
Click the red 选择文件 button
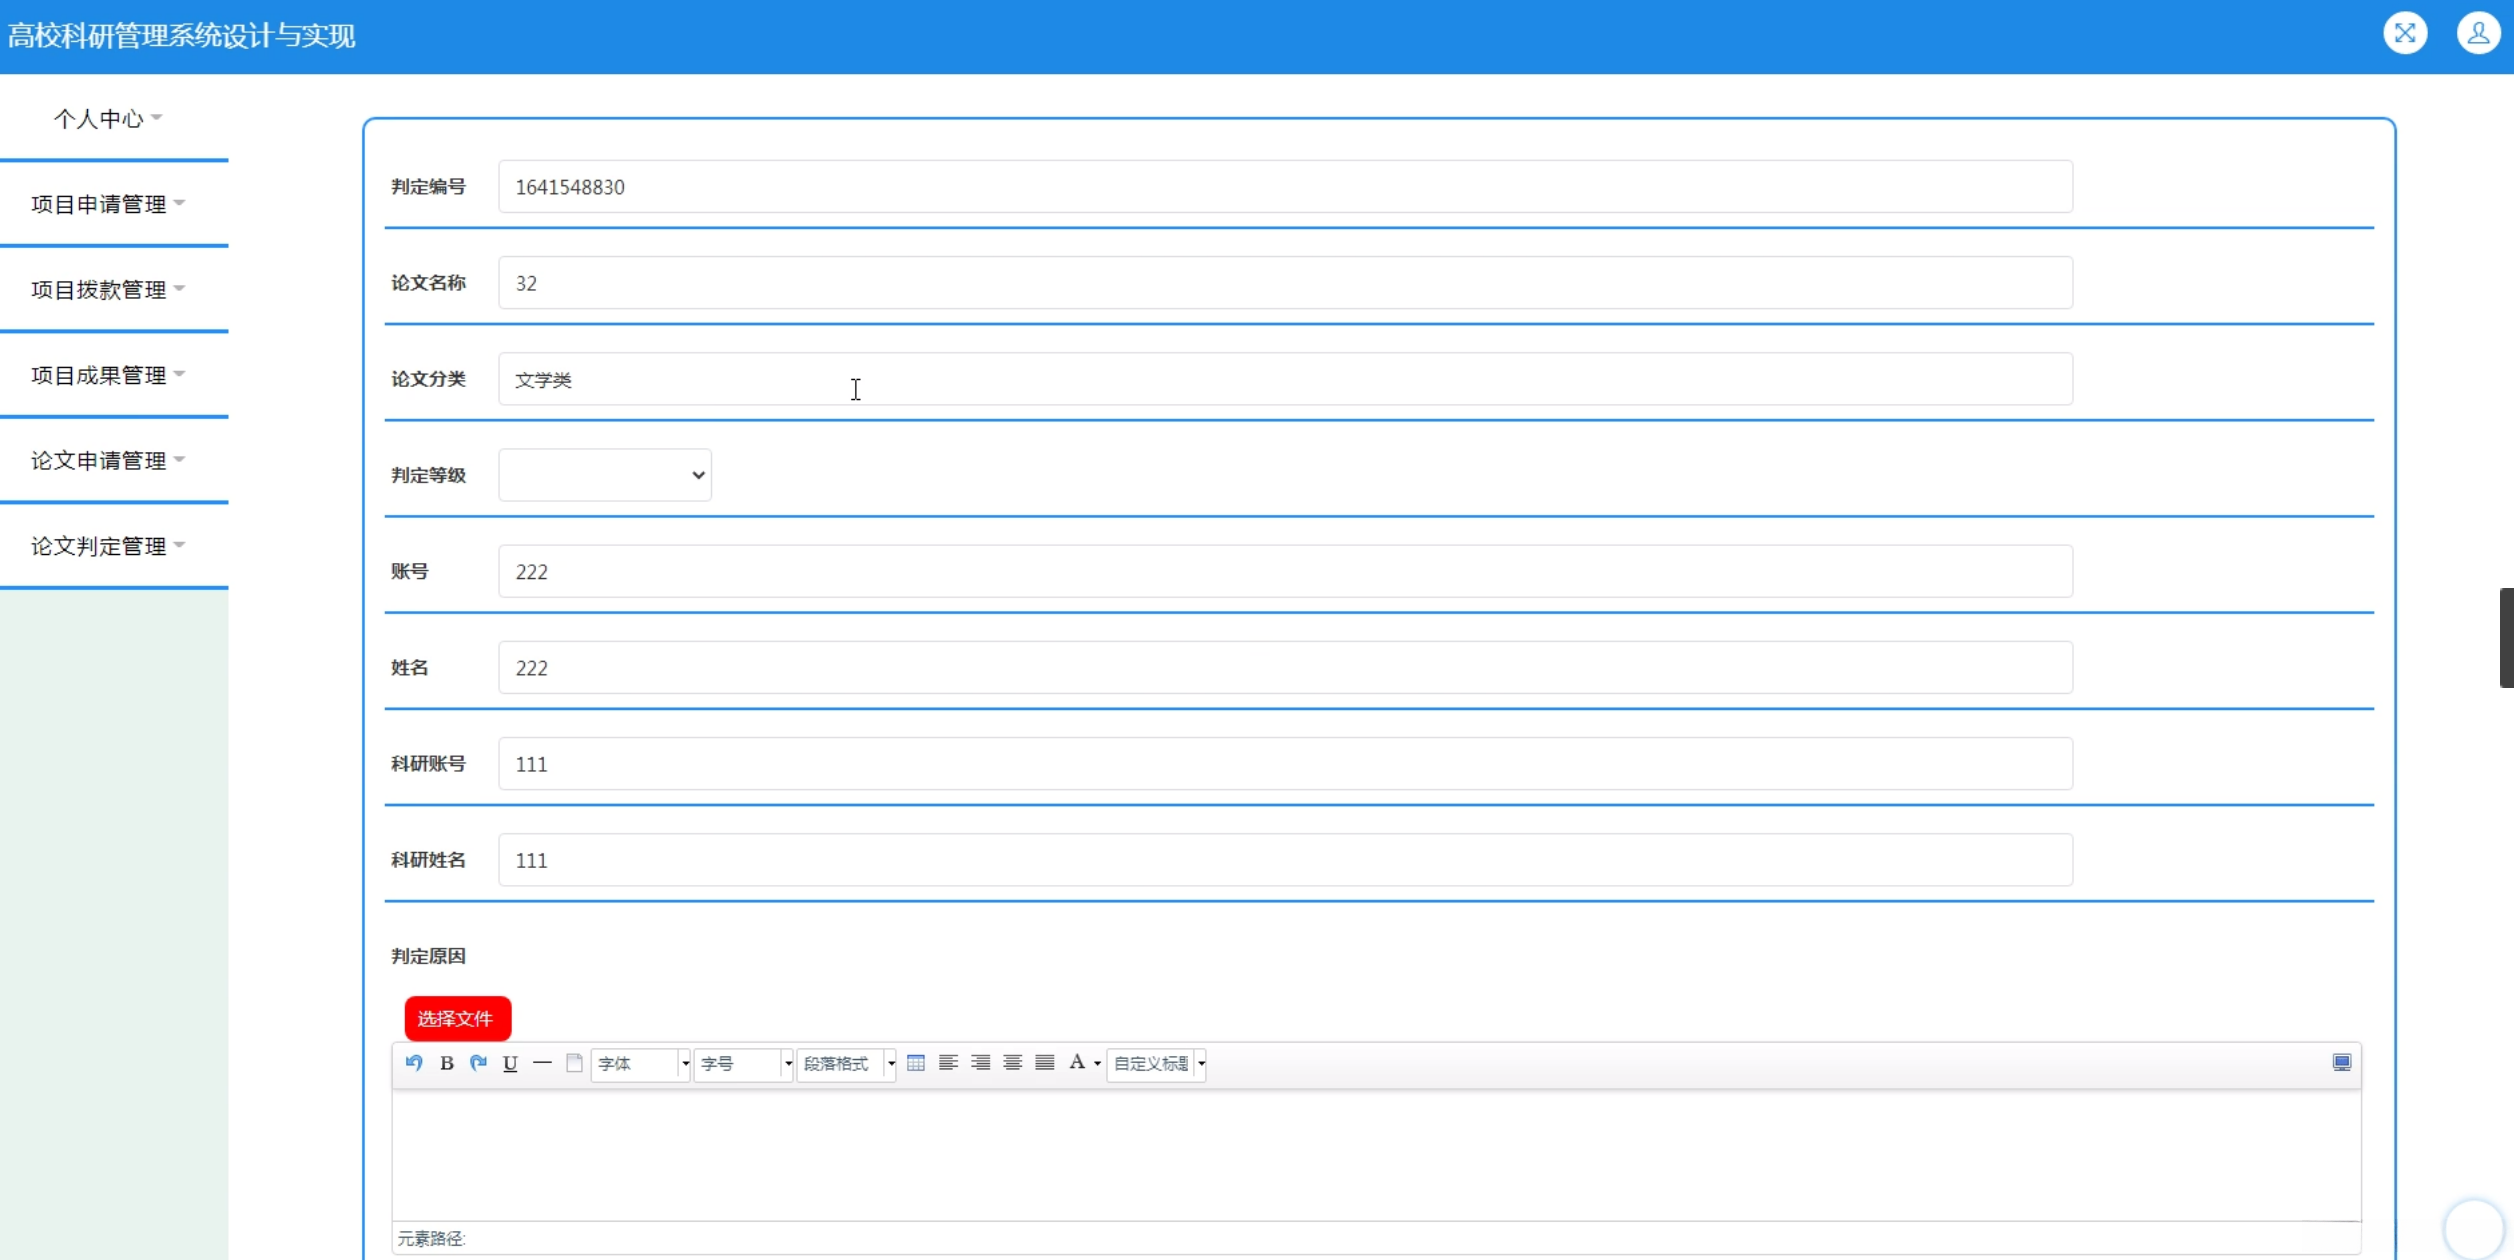pyautogui.click(x=457, y=1018)
